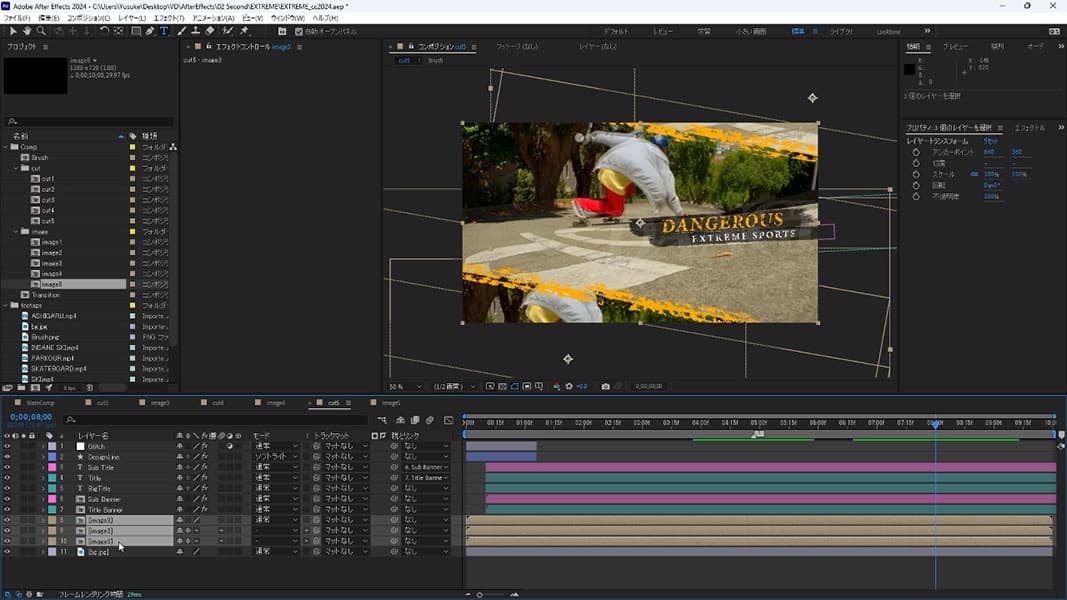Viewport: 1067px width, 600px height.
Task: Select the Hand tool in toolbar
Action: (27, 31)
